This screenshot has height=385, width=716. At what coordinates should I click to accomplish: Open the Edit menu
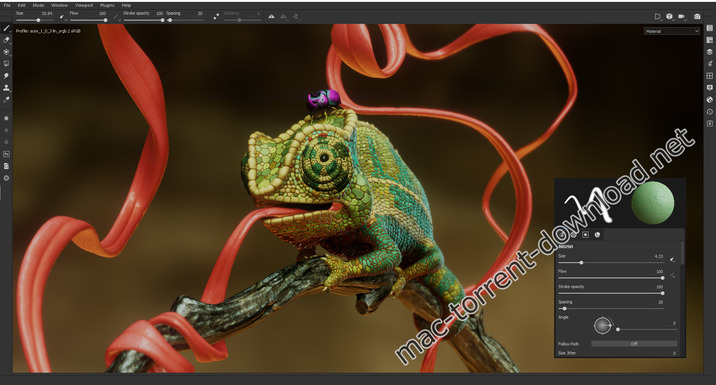(x=21, y=5)
